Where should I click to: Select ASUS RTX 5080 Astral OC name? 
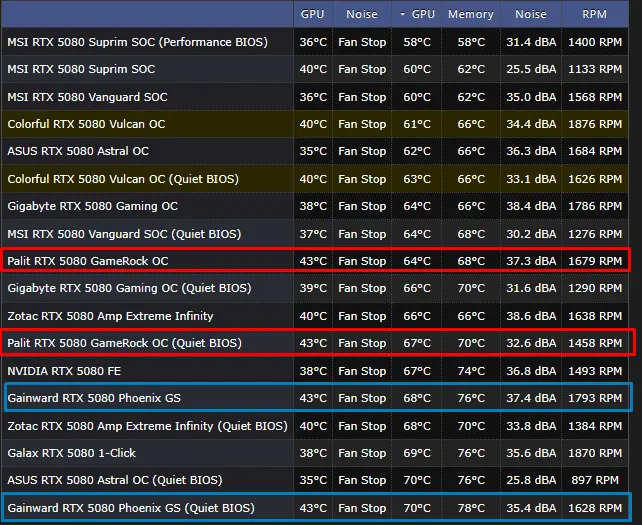(78, 151)
